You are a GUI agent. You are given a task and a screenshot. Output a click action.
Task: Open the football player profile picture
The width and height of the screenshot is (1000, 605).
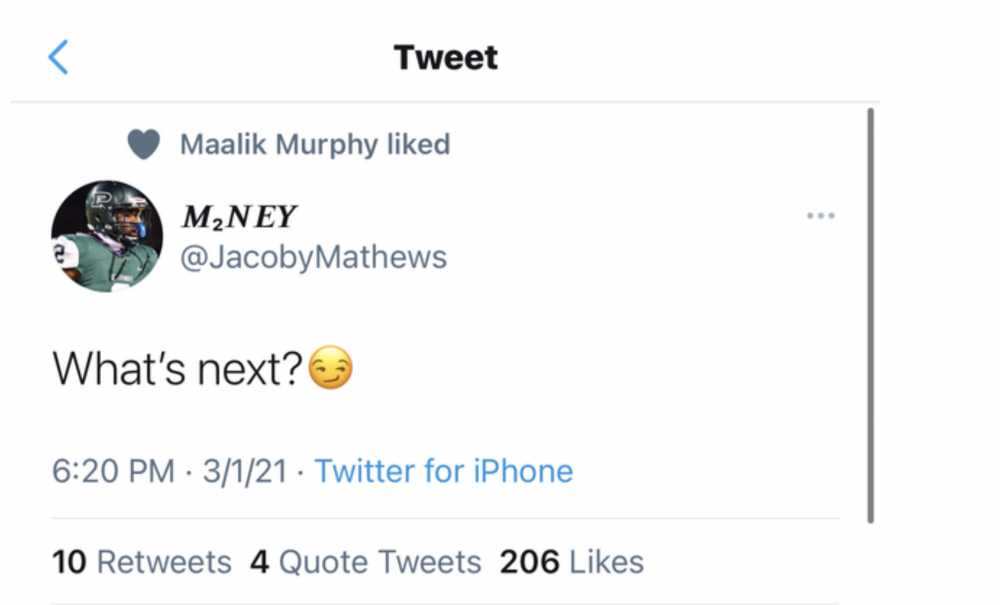click(107, 236)
